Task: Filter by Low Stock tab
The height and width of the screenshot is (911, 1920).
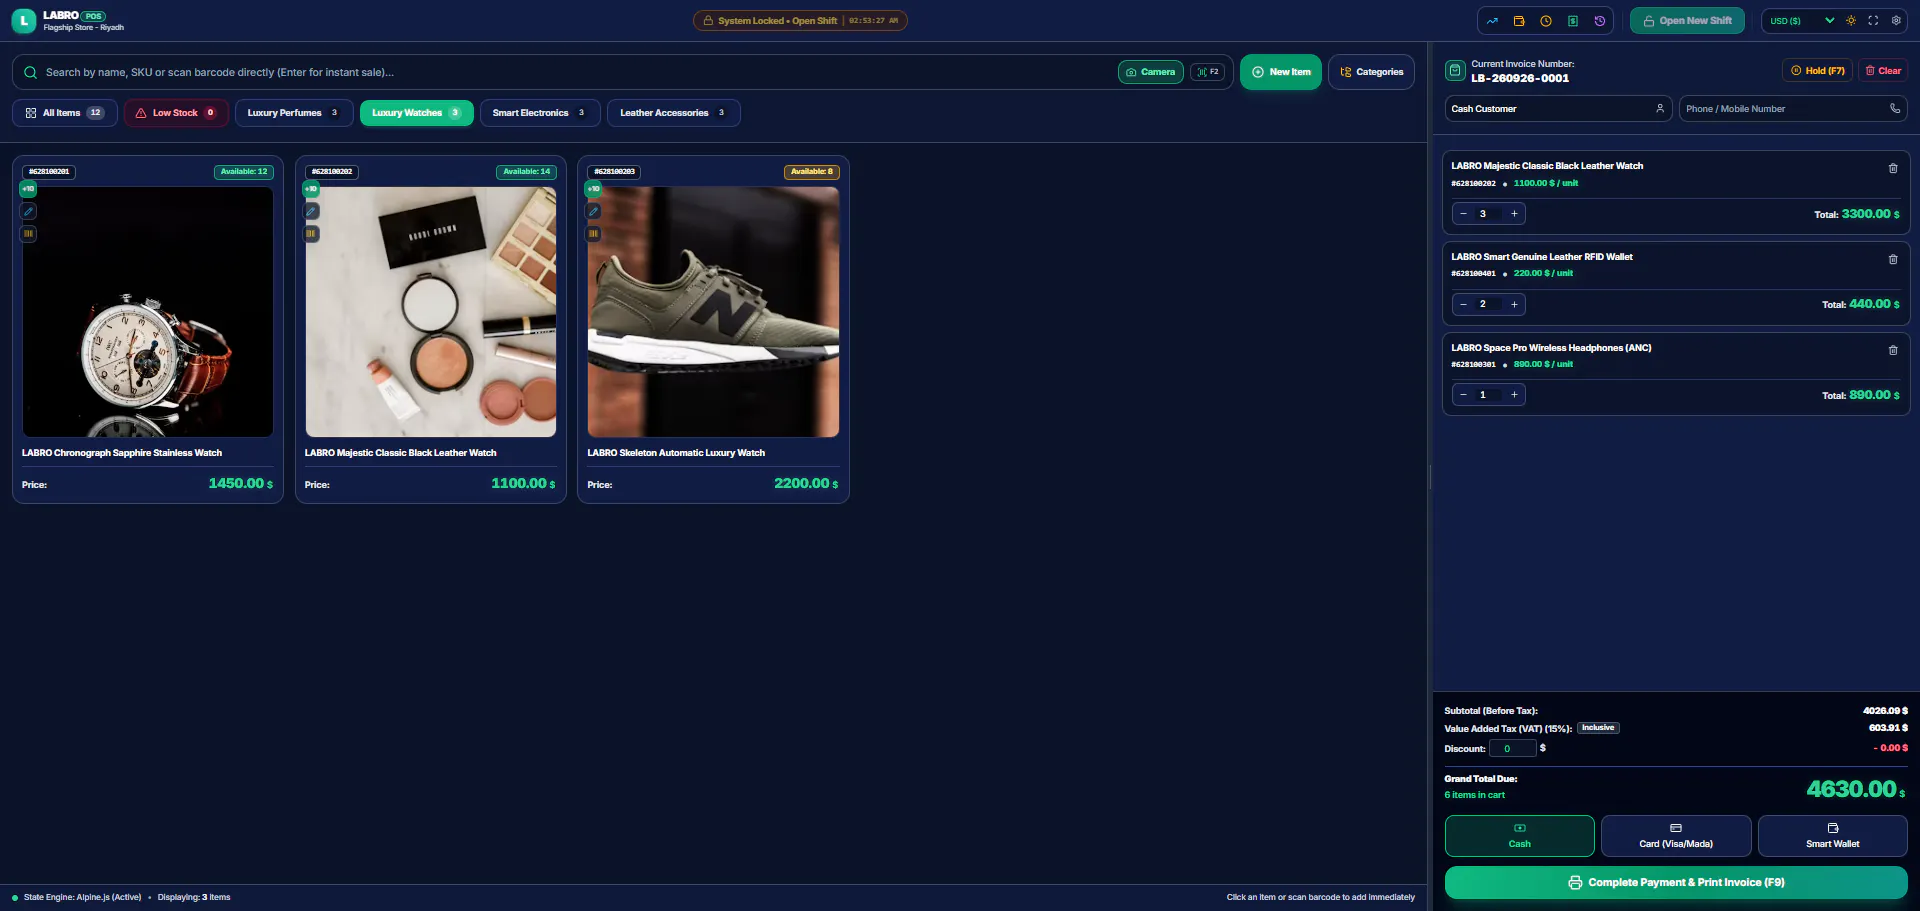Action: [176, 113]
